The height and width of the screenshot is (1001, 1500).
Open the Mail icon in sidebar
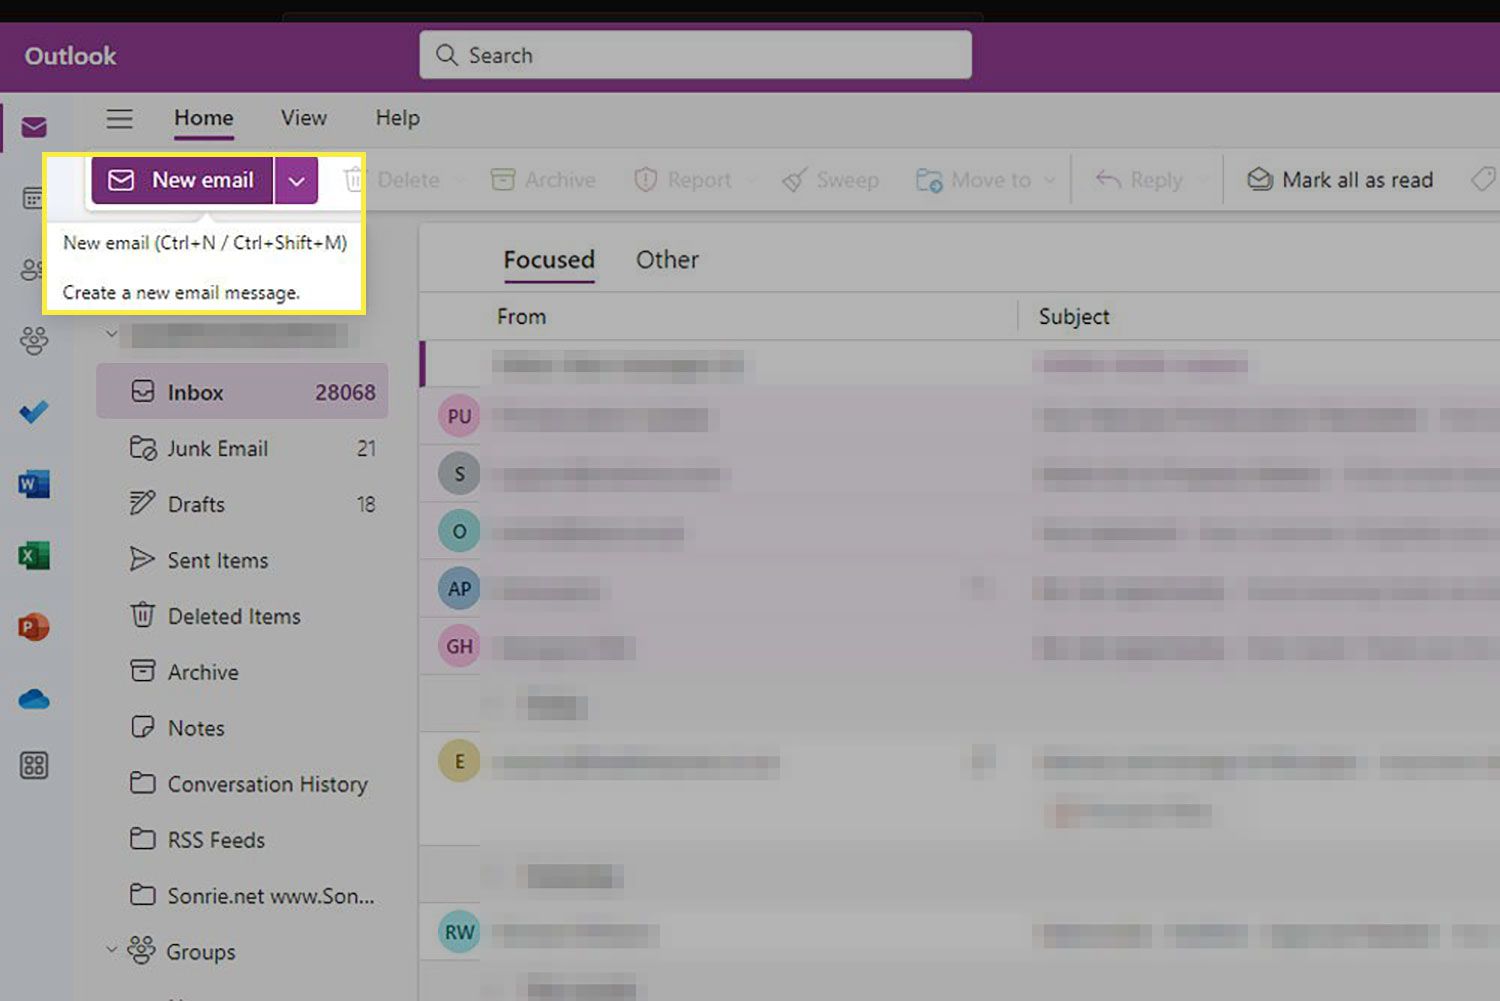coord(34,127)
